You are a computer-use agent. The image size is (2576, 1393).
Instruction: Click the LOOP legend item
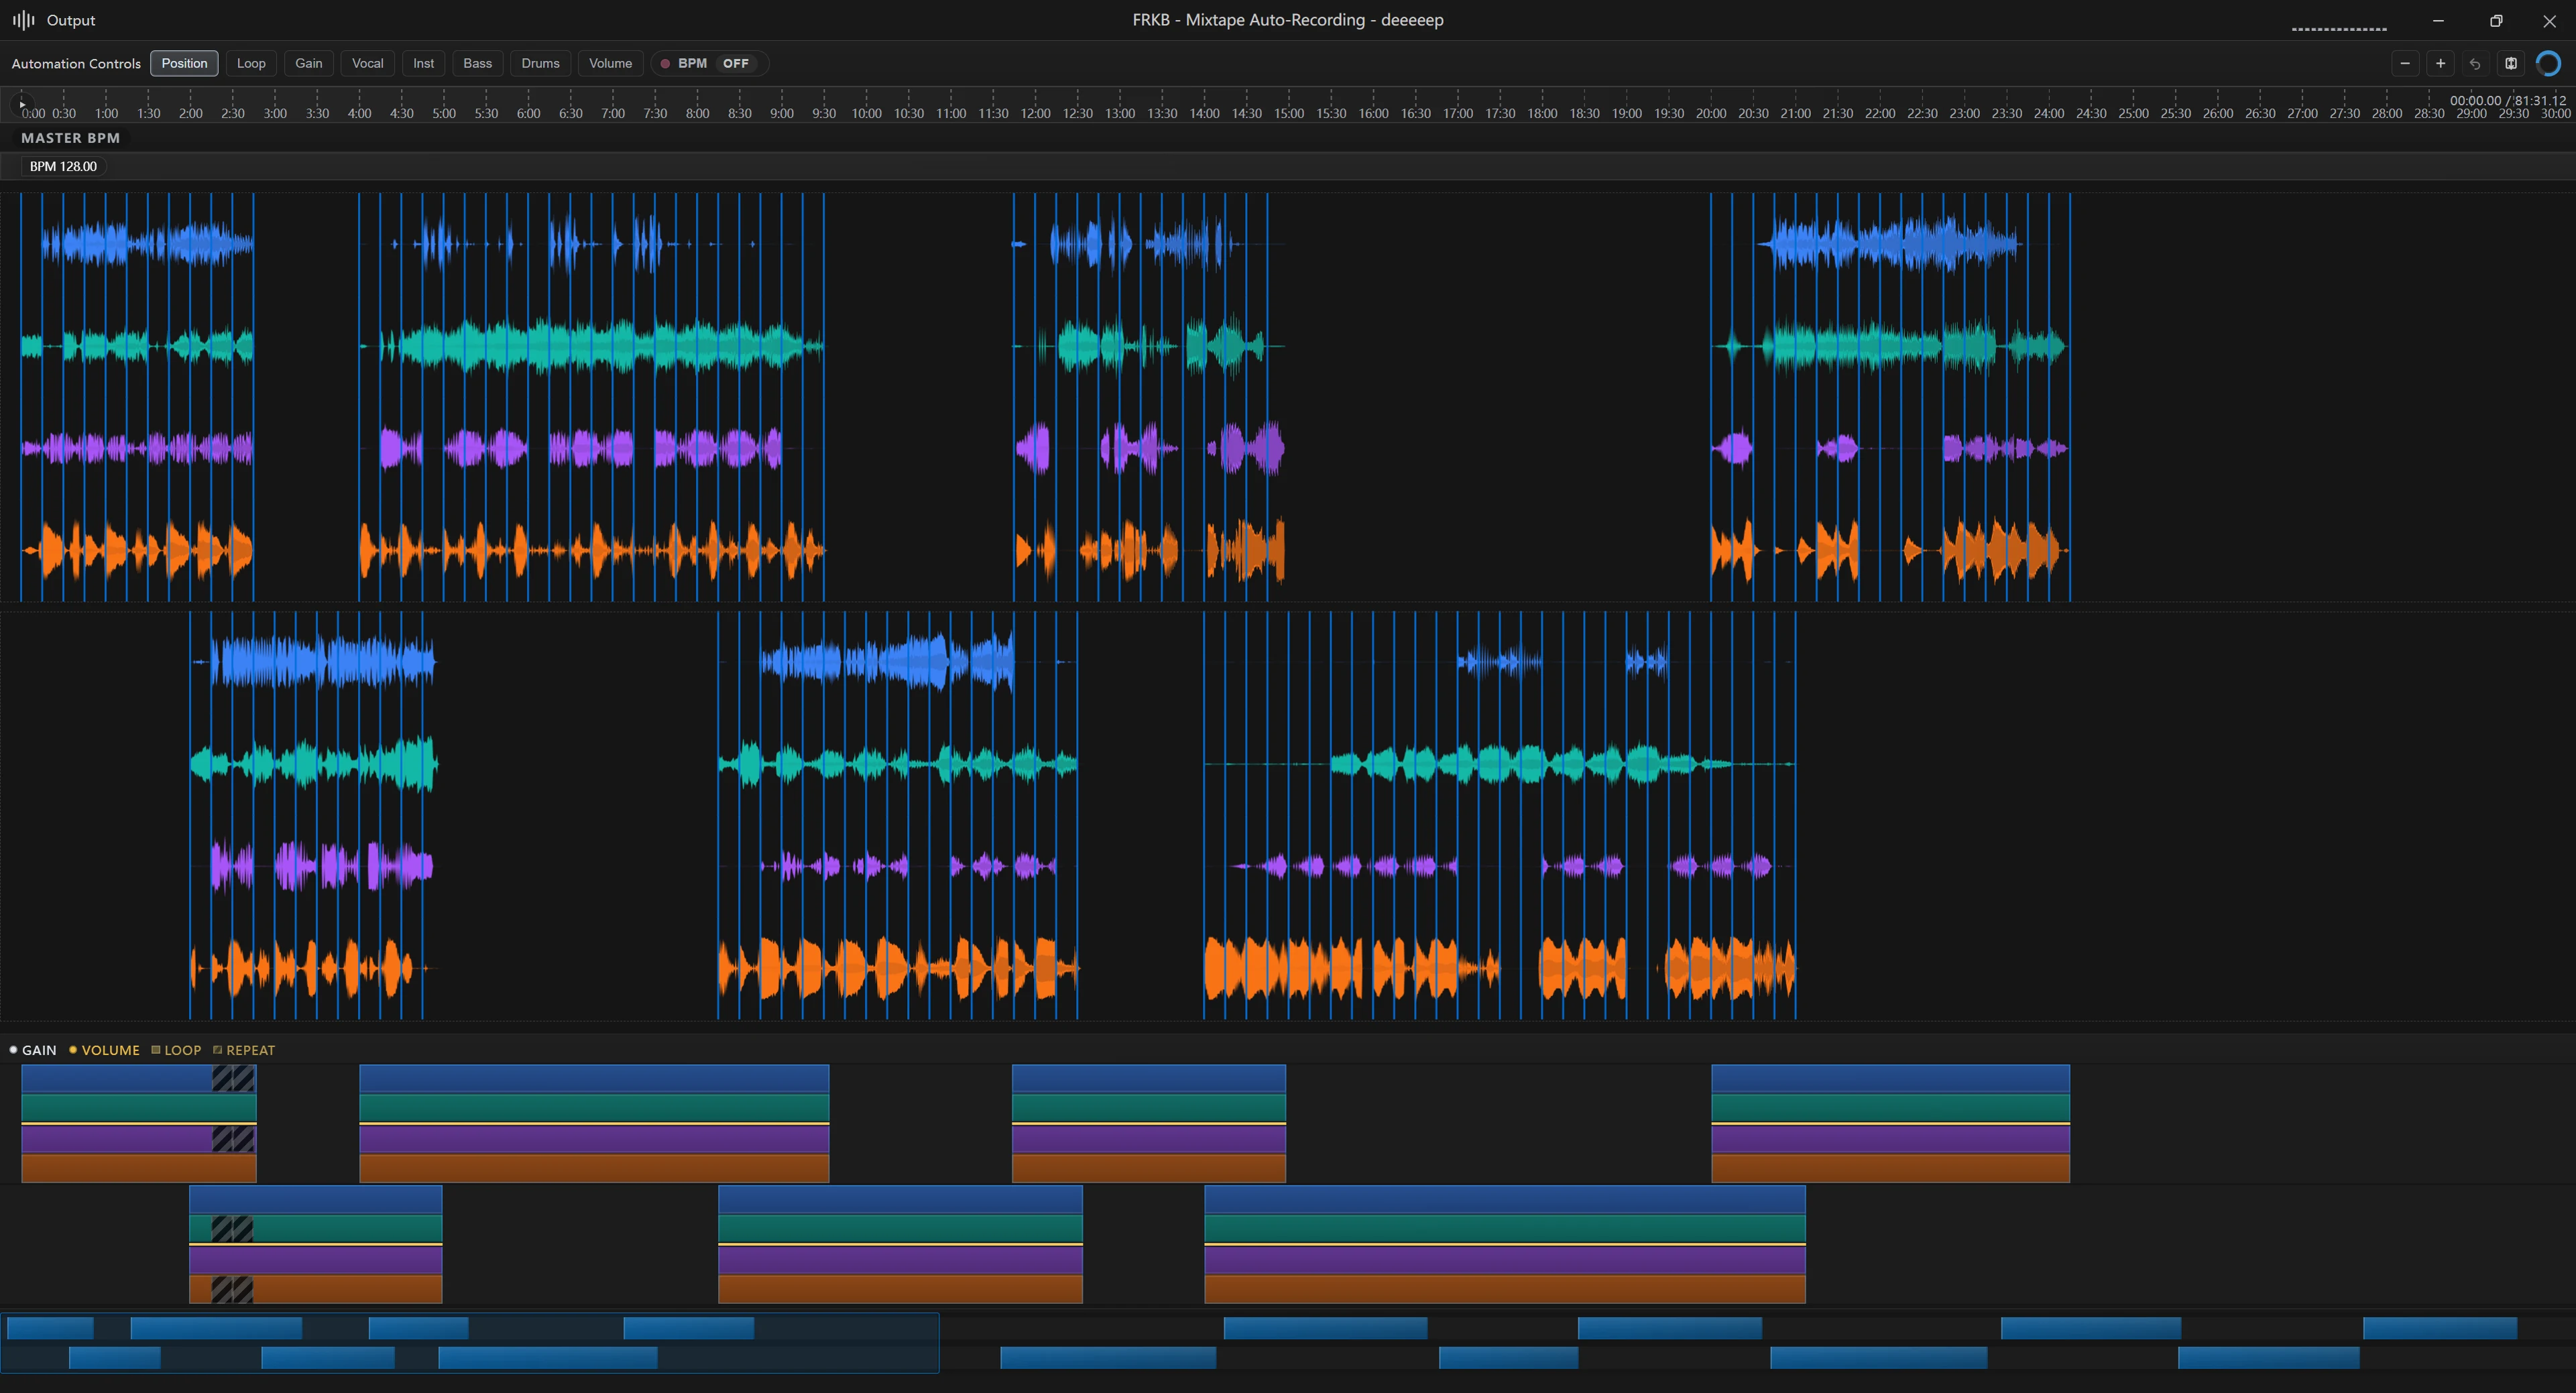(x=176, y=1050)
